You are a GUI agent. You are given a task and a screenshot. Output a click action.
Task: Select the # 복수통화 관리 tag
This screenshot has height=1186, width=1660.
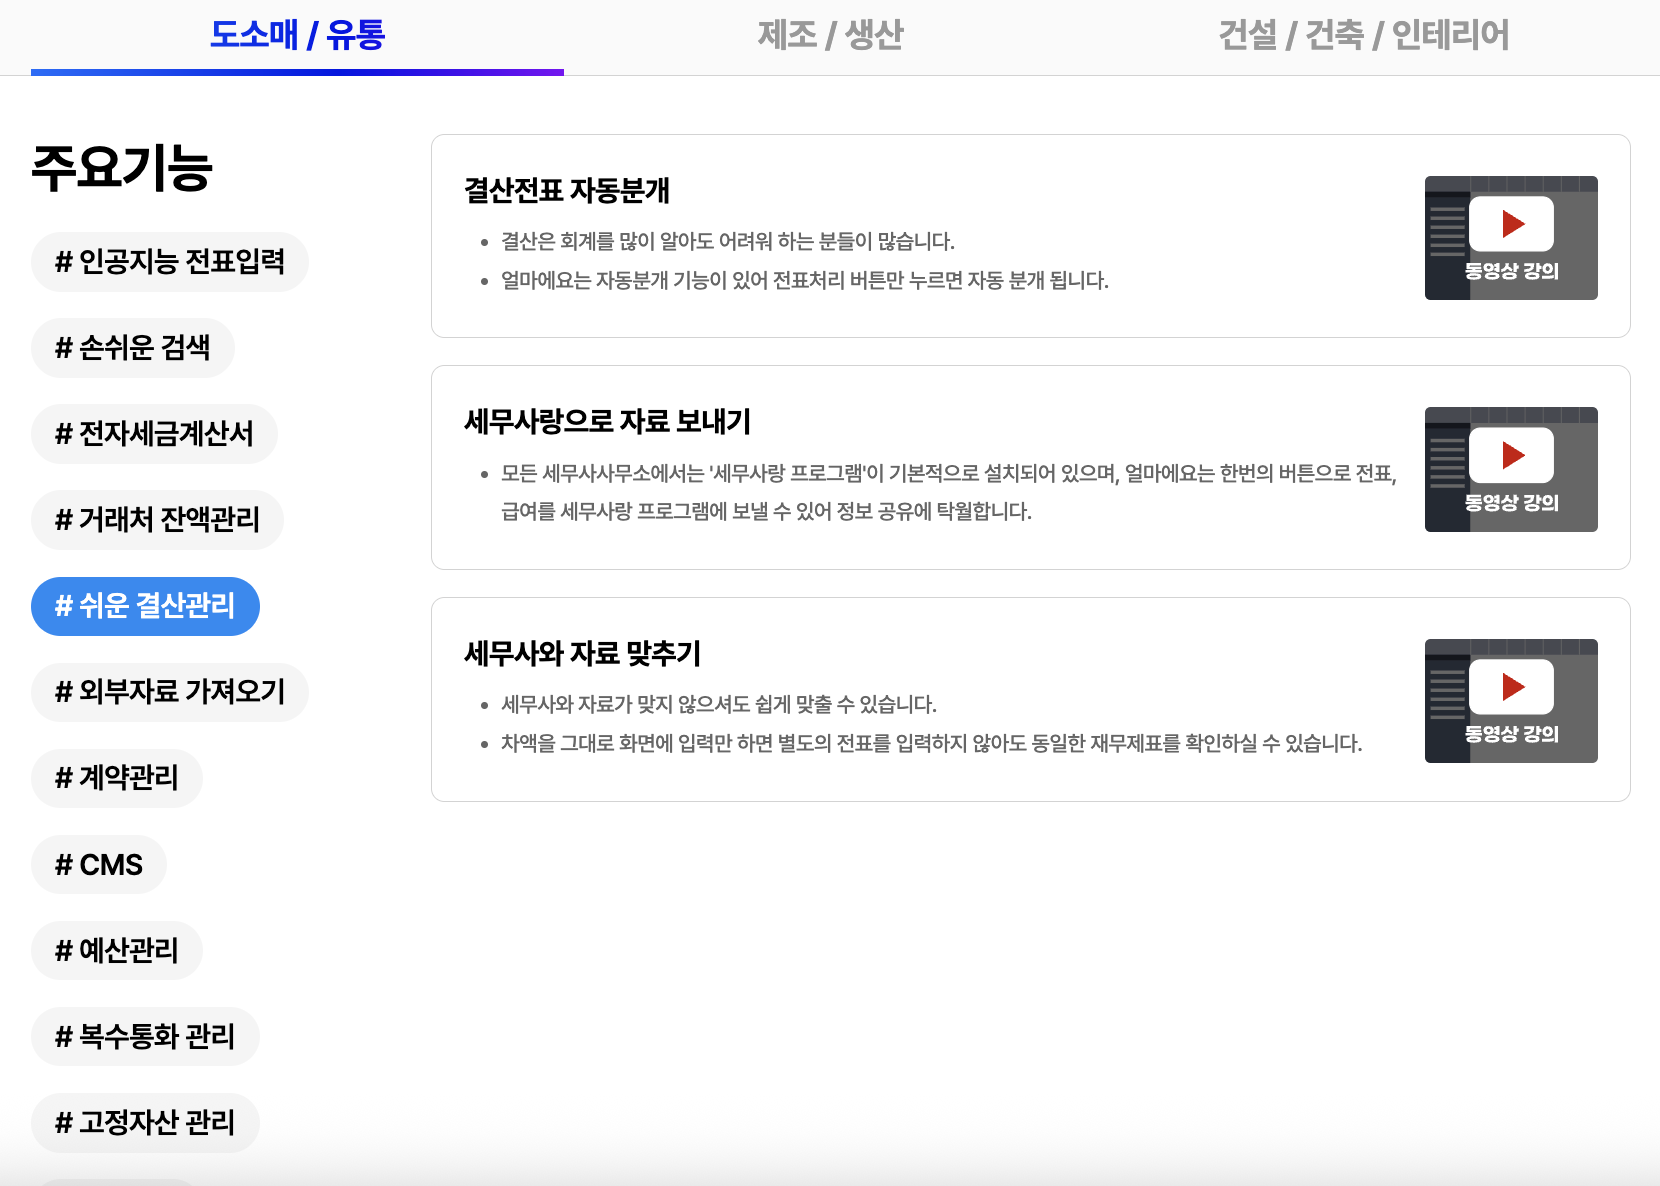[x=144, y=1036]
